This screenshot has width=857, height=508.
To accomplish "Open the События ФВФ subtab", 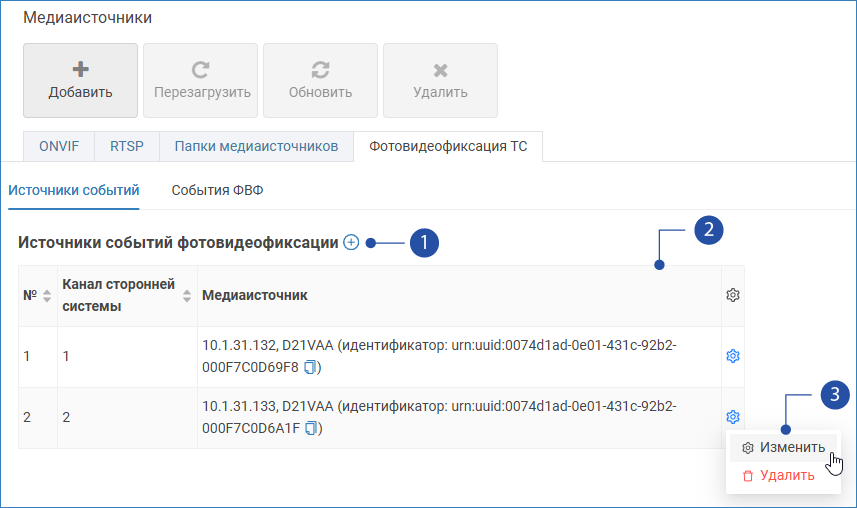I will click(x=217, y=190).
